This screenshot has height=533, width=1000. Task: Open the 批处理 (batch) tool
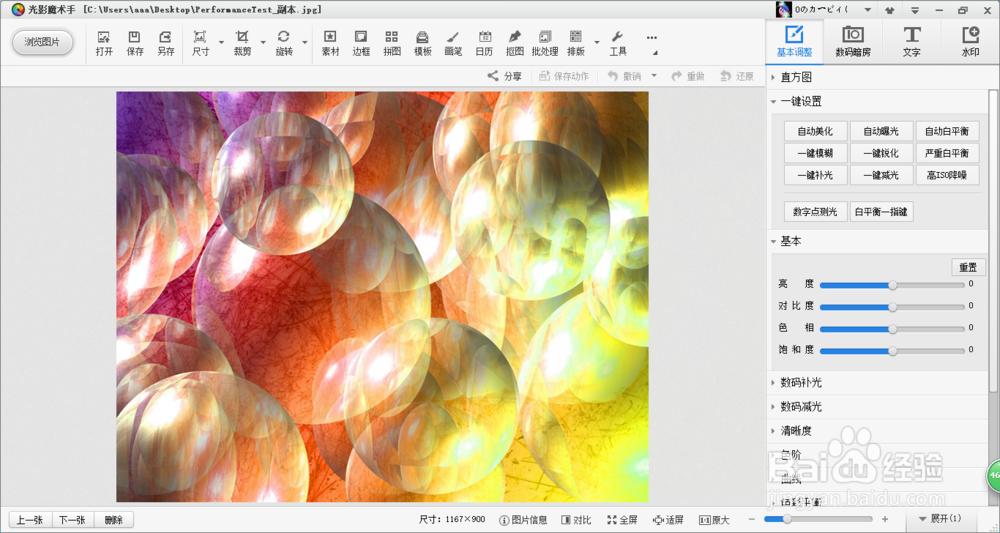point(545,43)
